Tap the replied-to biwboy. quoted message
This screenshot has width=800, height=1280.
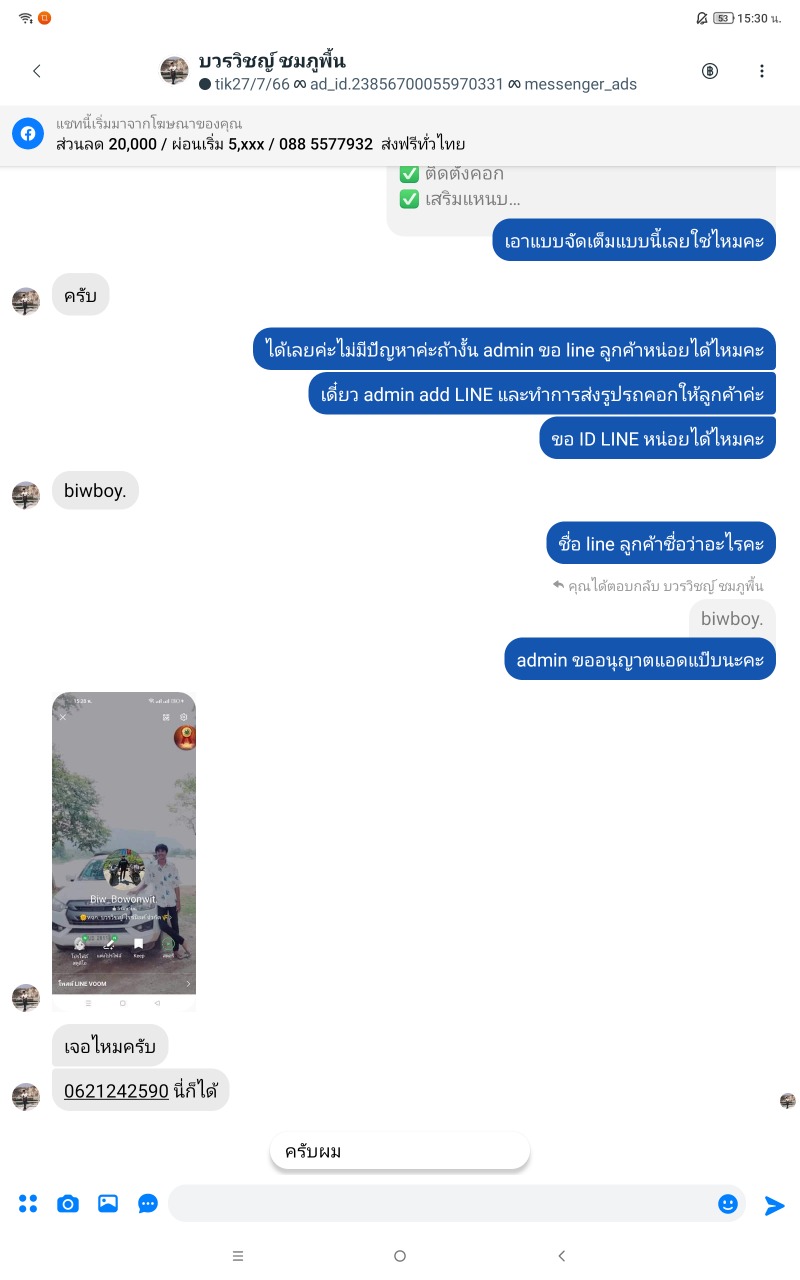[x=732, y=619]
